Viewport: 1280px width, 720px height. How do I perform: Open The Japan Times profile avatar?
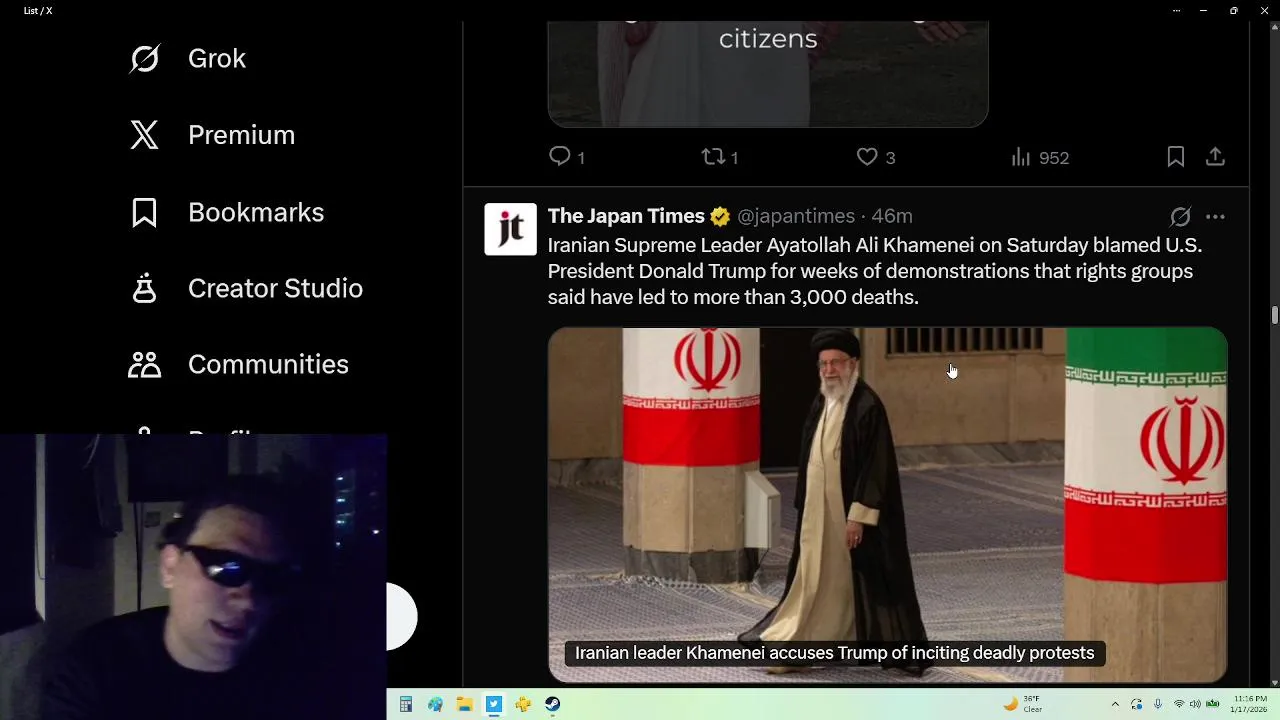tap(510, 229)
